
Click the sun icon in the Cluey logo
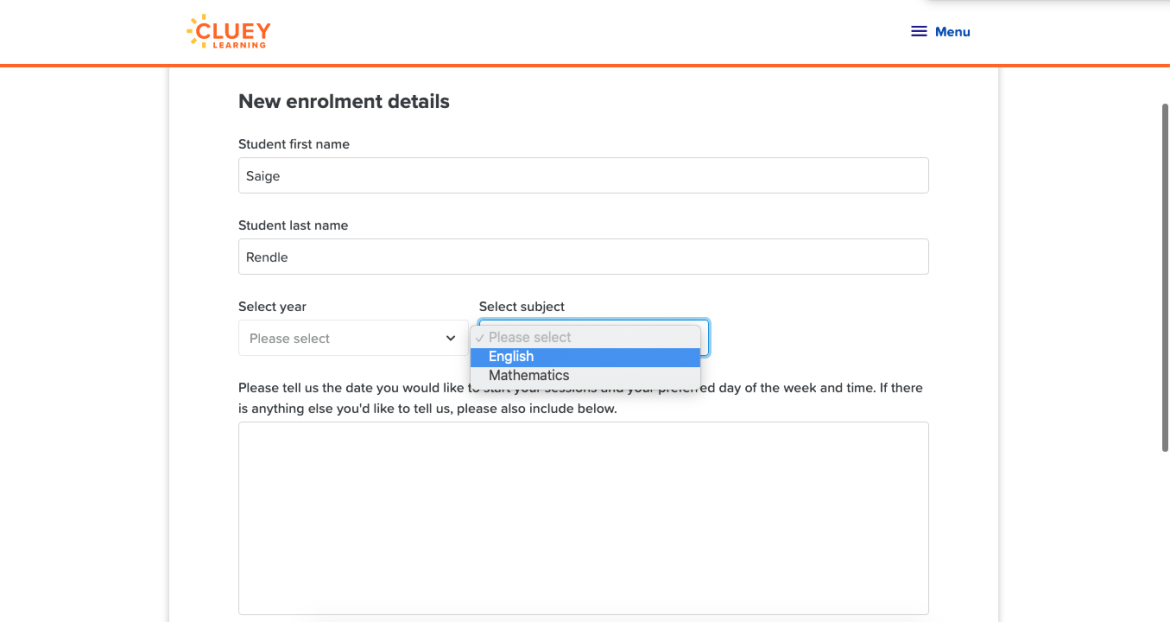coord(193,31)
